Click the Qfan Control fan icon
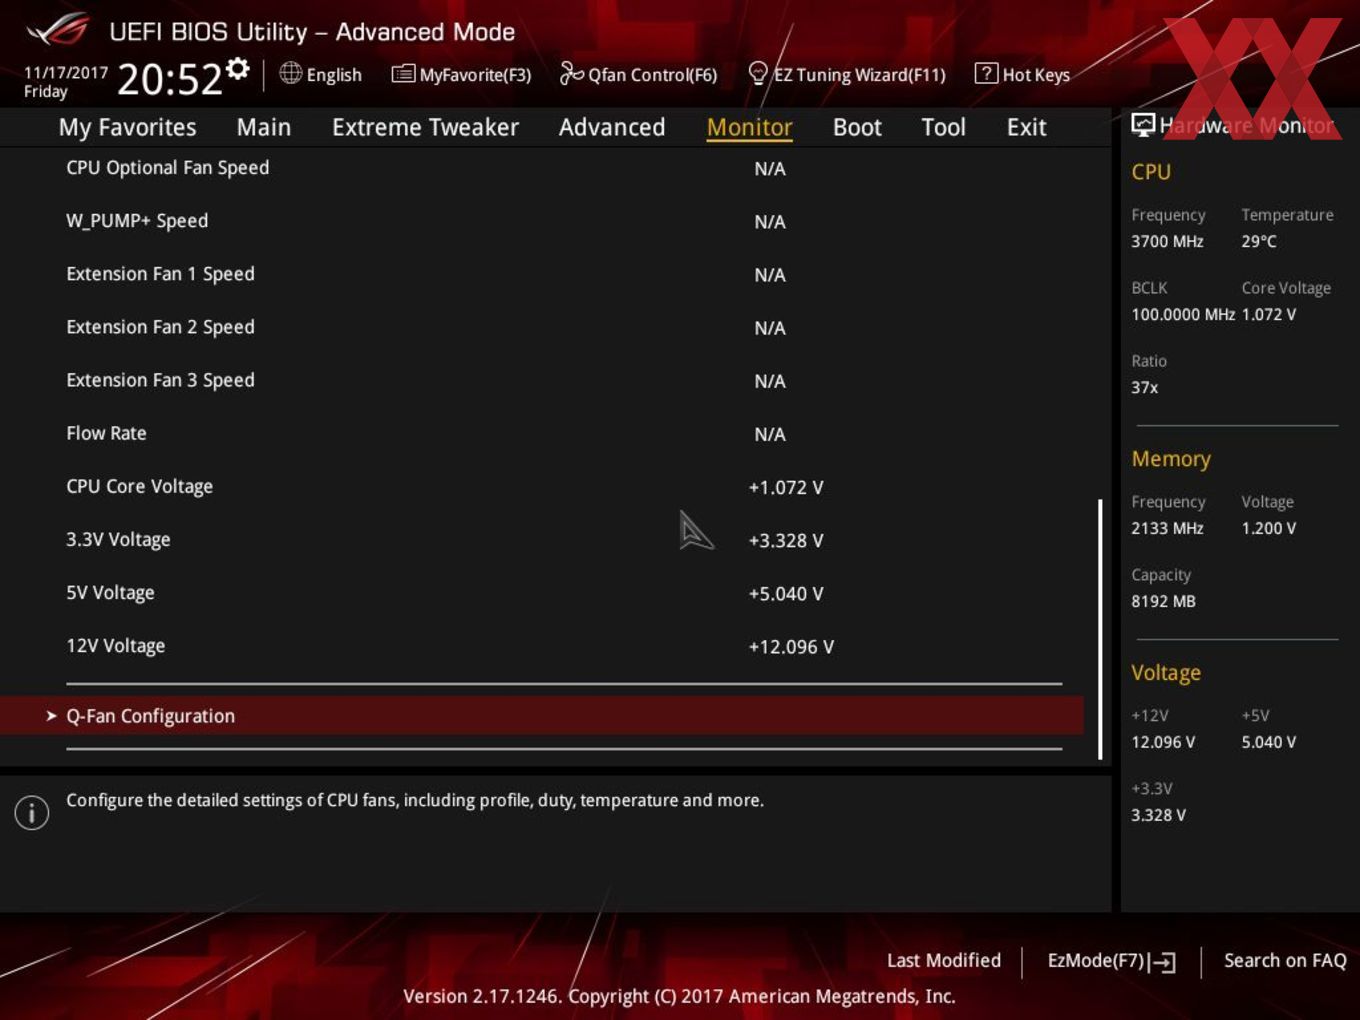 tap(571, 73)
